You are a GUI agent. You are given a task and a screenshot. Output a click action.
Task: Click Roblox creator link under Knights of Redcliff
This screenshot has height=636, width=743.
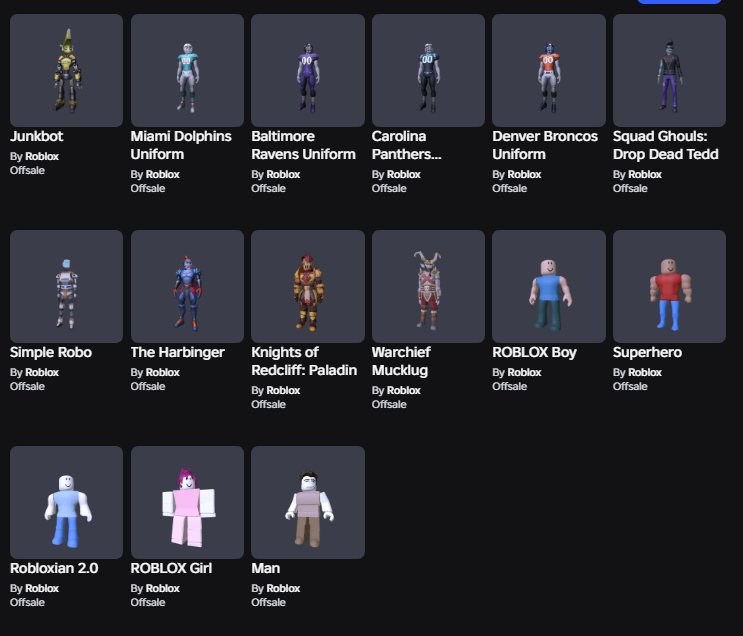(x=283, y=391)
